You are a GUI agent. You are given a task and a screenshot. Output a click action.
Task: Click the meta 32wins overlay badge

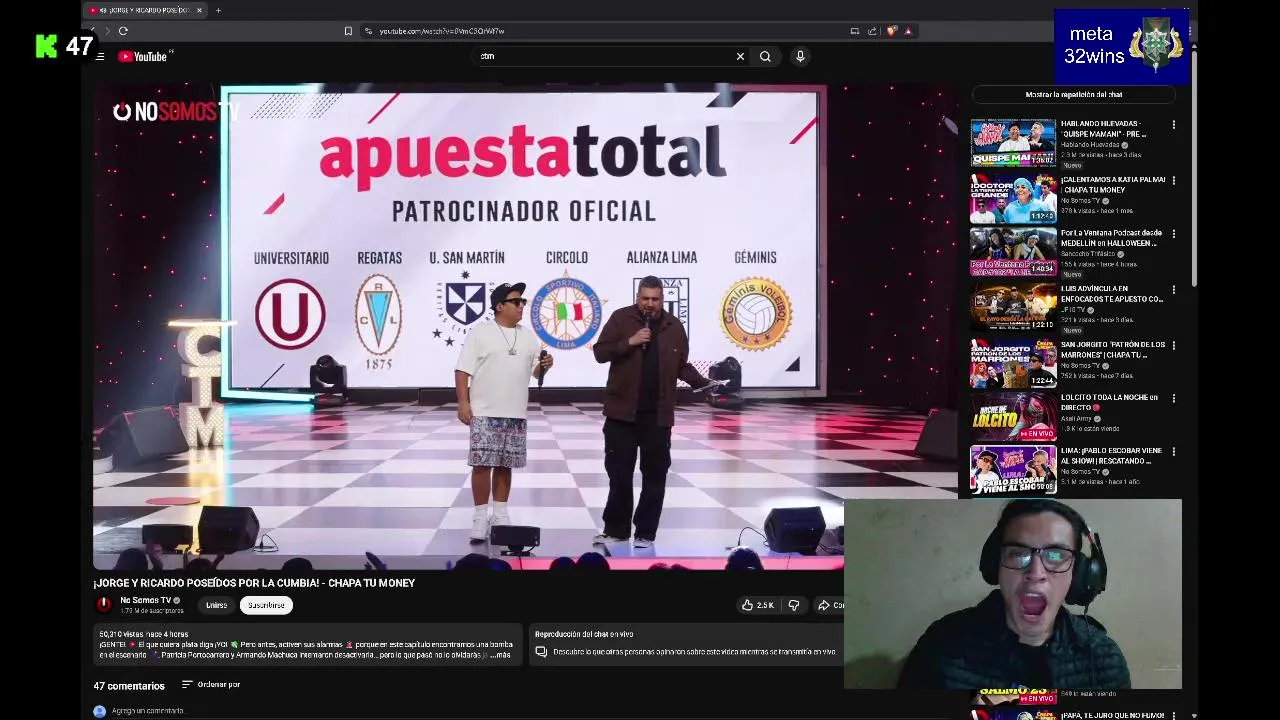coord(1120,46)
